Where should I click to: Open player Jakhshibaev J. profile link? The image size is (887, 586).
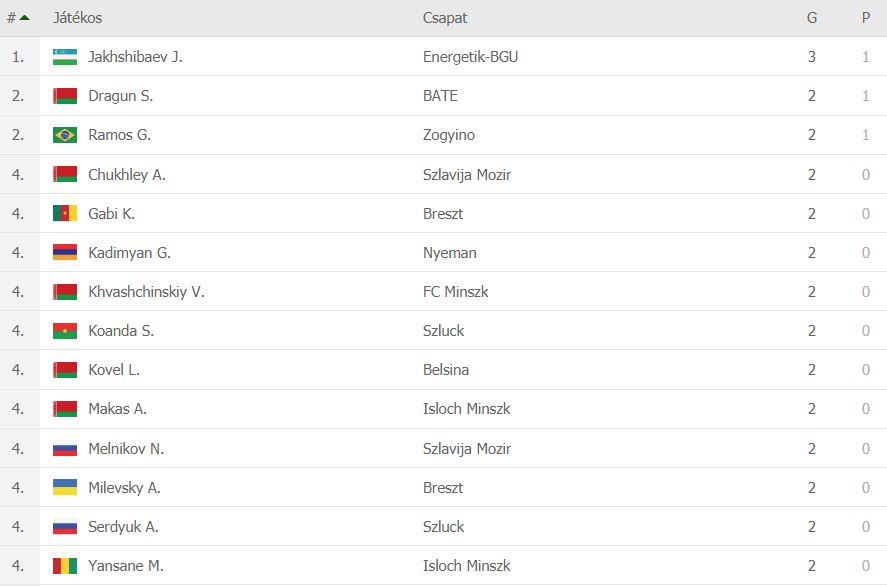[x=135, y=57]
